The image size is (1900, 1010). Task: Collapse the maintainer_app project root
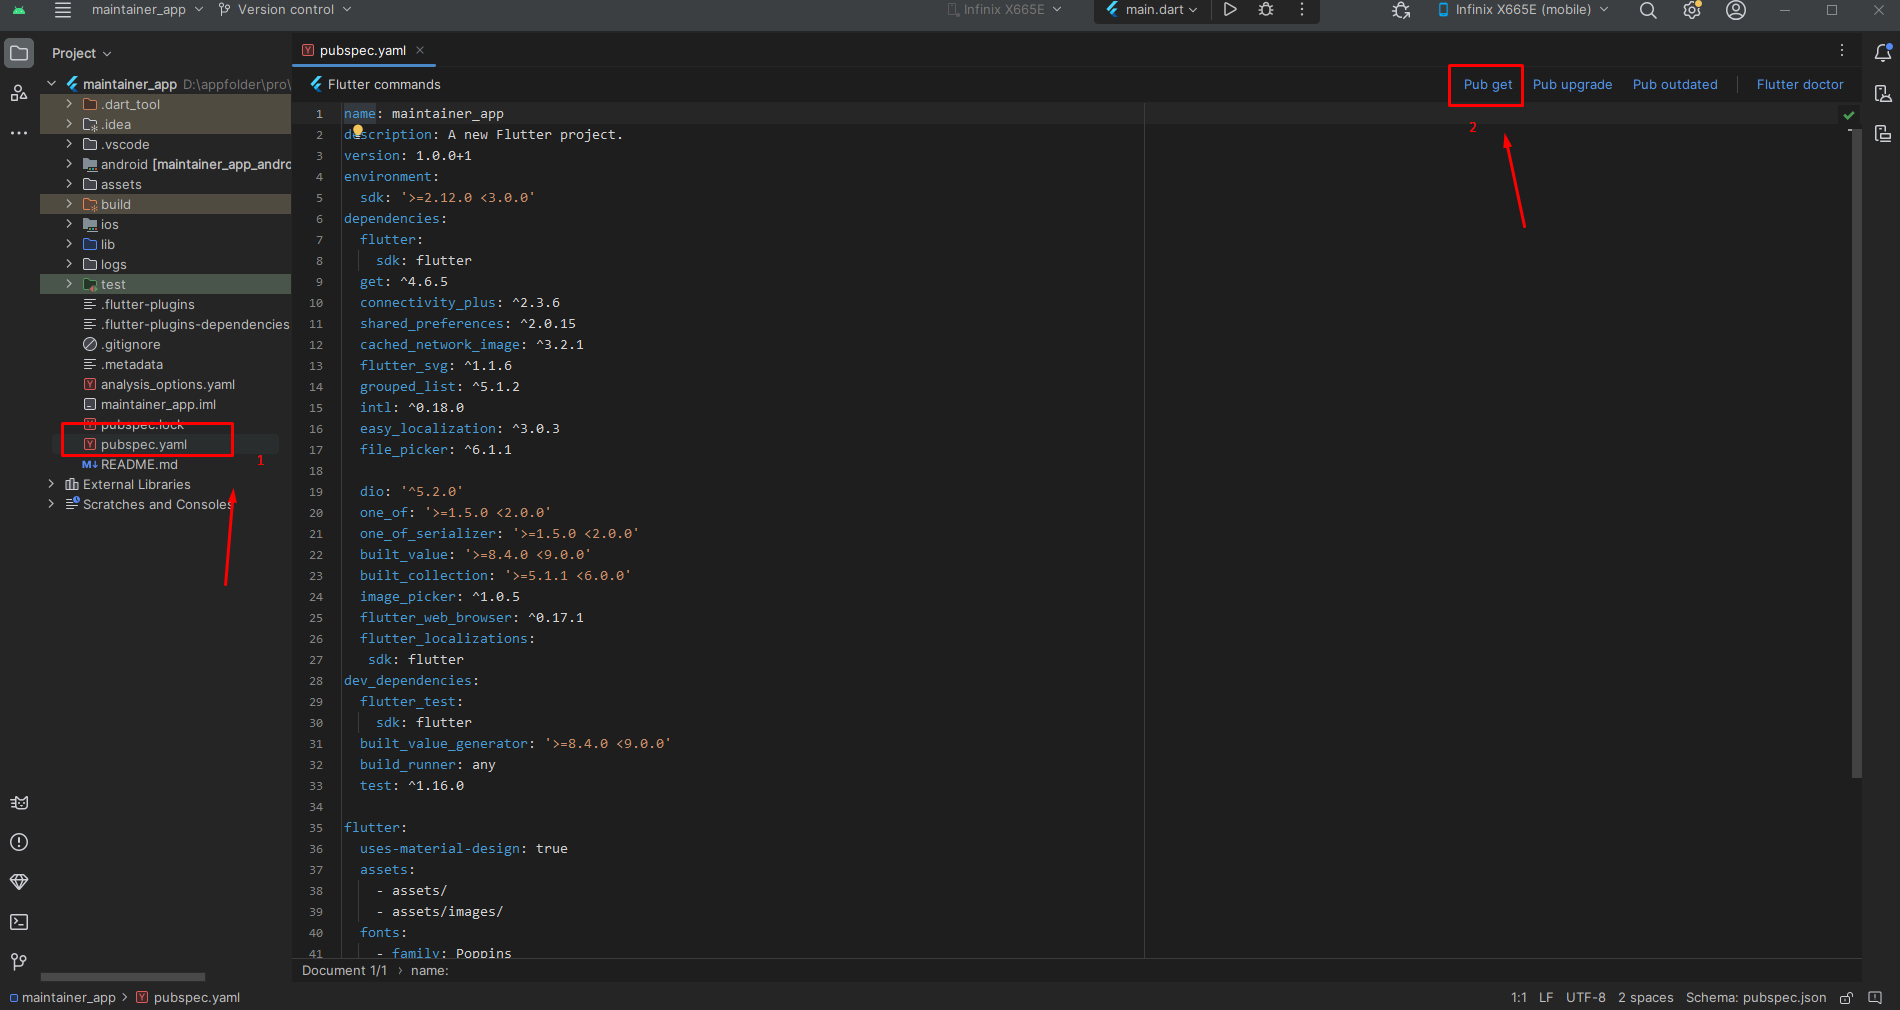51,84
